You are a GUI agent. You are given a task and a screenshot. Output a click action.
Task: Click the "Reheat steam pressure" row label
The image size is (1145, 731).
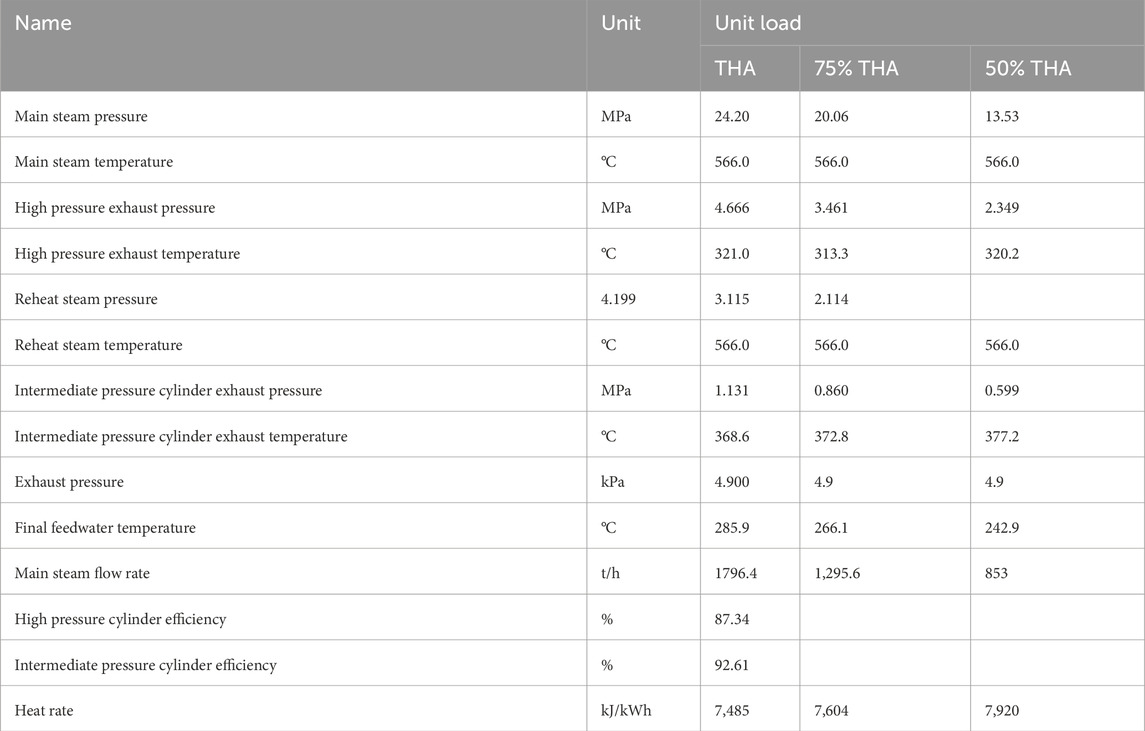click(86, 299)
